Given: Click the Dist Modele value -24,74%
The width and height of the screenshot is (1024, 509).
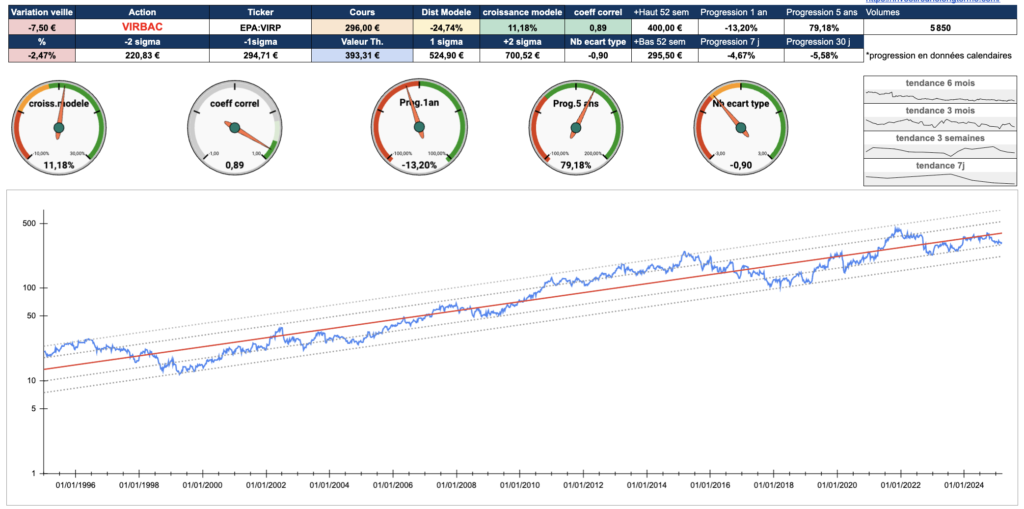Looking at the screenshot, I should [x=447, y=27].
